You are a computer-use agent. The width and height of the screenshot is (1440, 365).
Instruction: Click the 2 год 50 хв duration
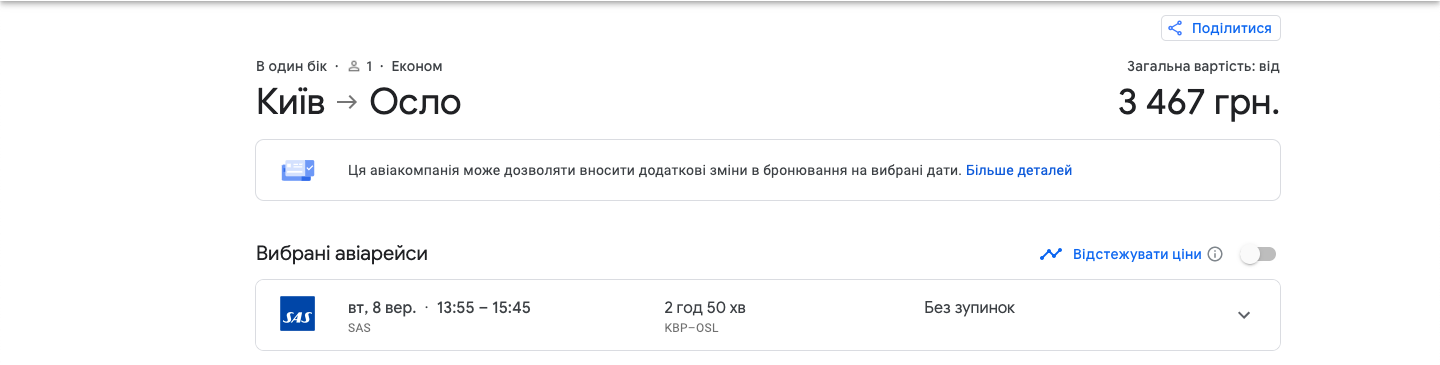coord(705,307)
